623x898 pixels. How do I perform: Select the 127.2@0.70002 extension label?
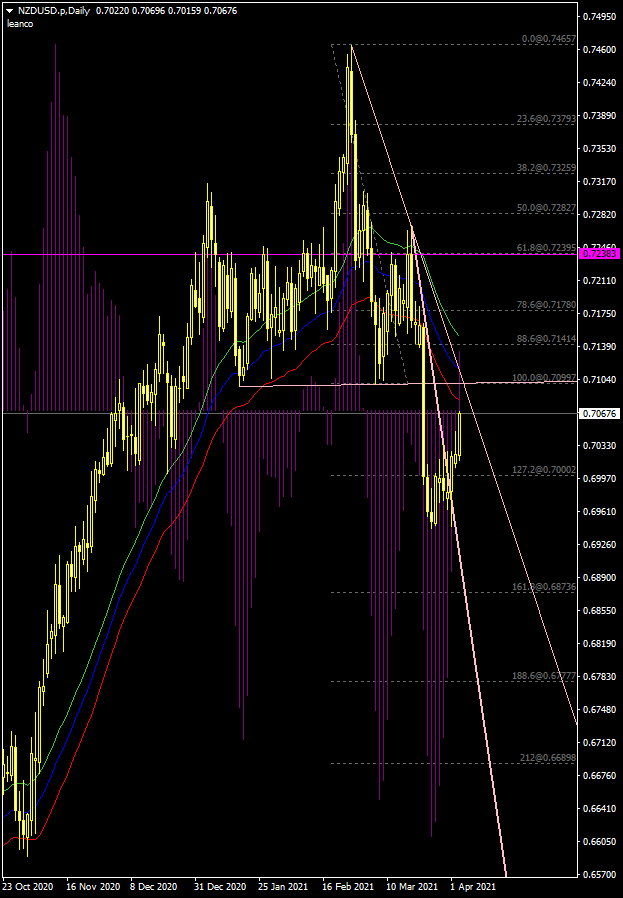click(544, 469)
